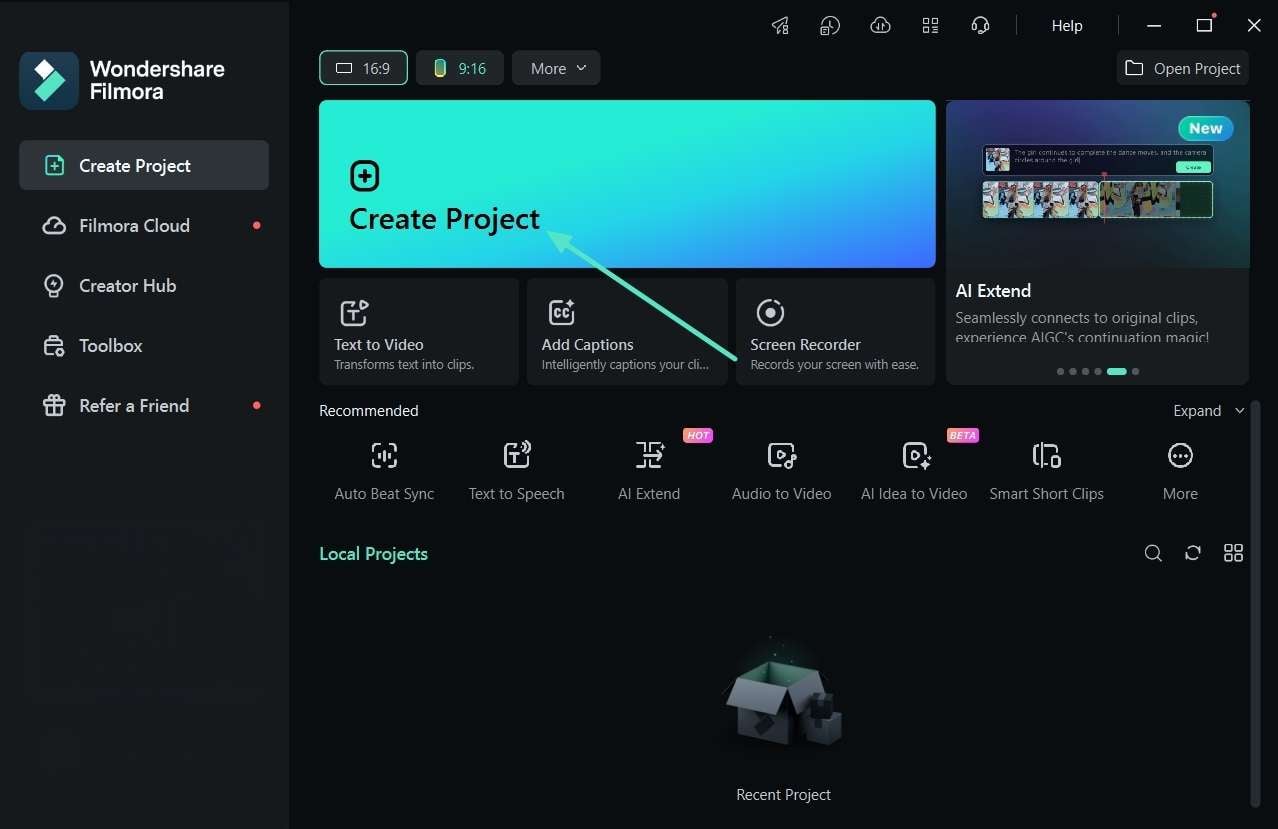Launch the Screen Recorder card
This screenshot has height=829, width=1278.
[x=835, y=331]
